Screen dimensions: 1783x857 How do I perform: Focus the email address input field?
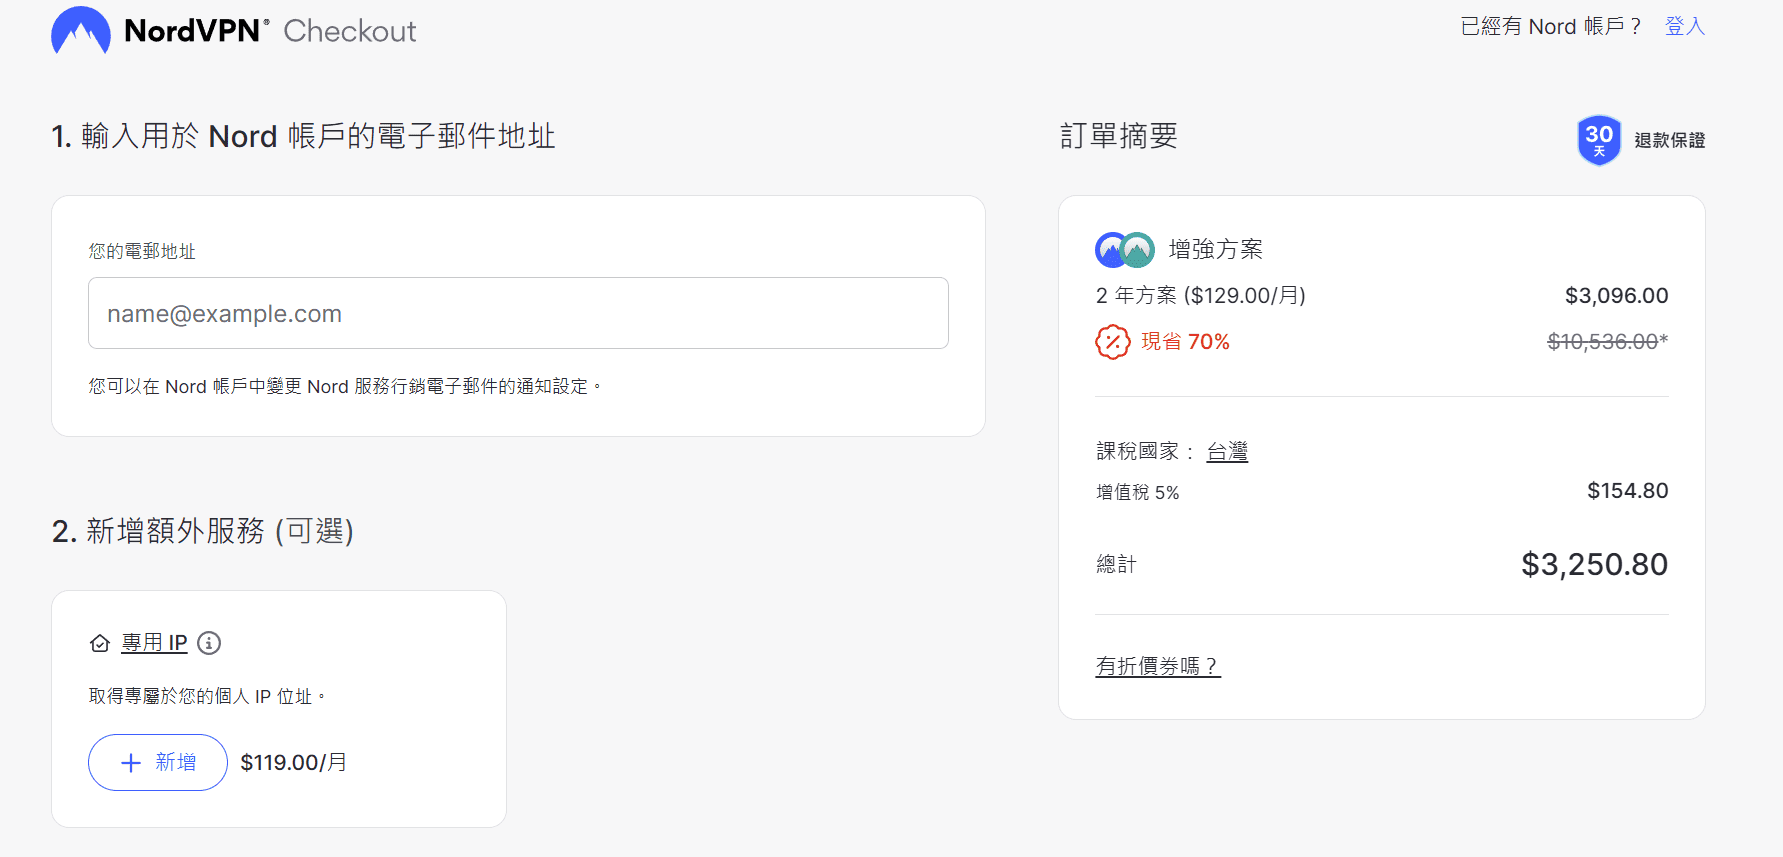(518, 313)
